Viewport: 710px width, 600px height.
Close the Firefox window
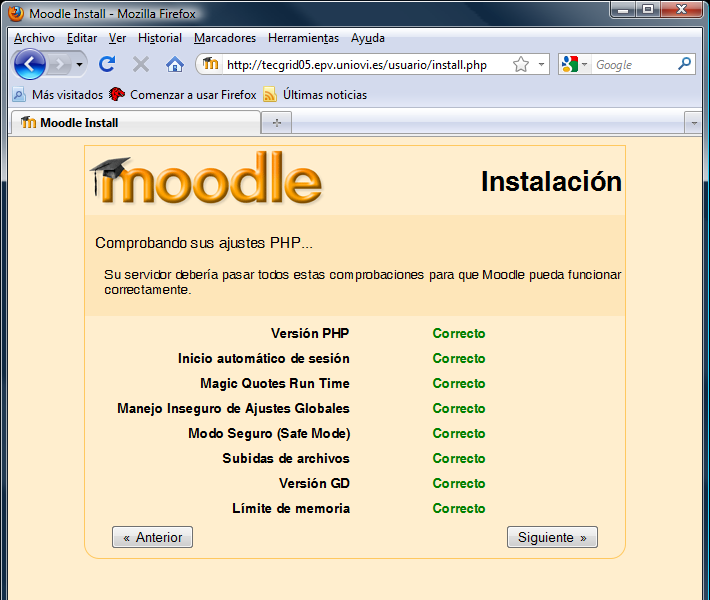pos(681,10)
